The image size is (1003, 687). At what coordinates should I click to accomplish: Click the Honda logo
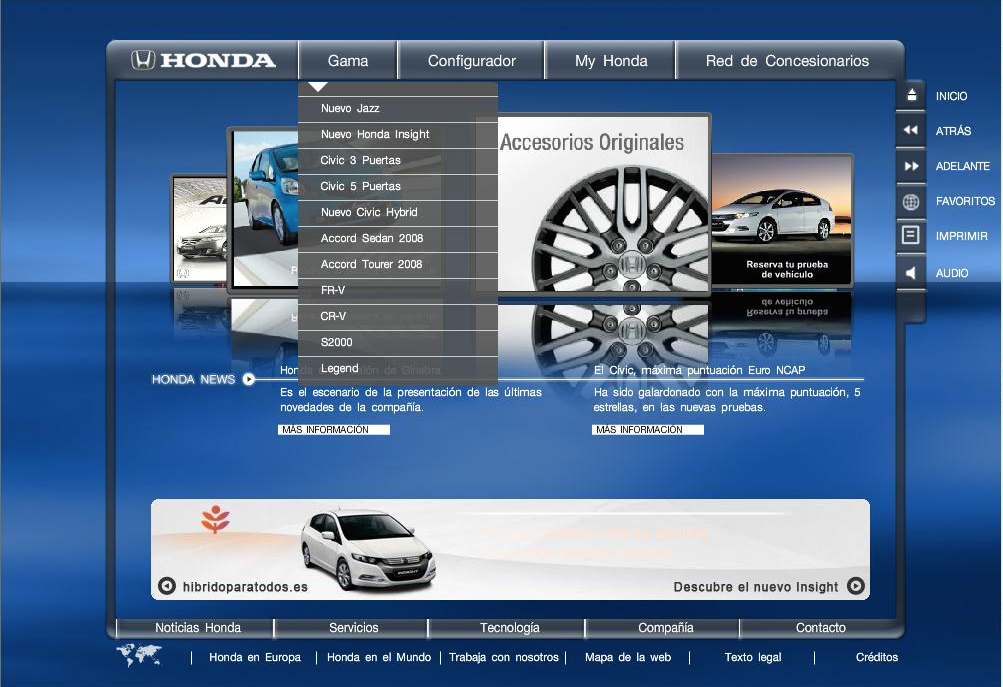[x=203, y=60]
